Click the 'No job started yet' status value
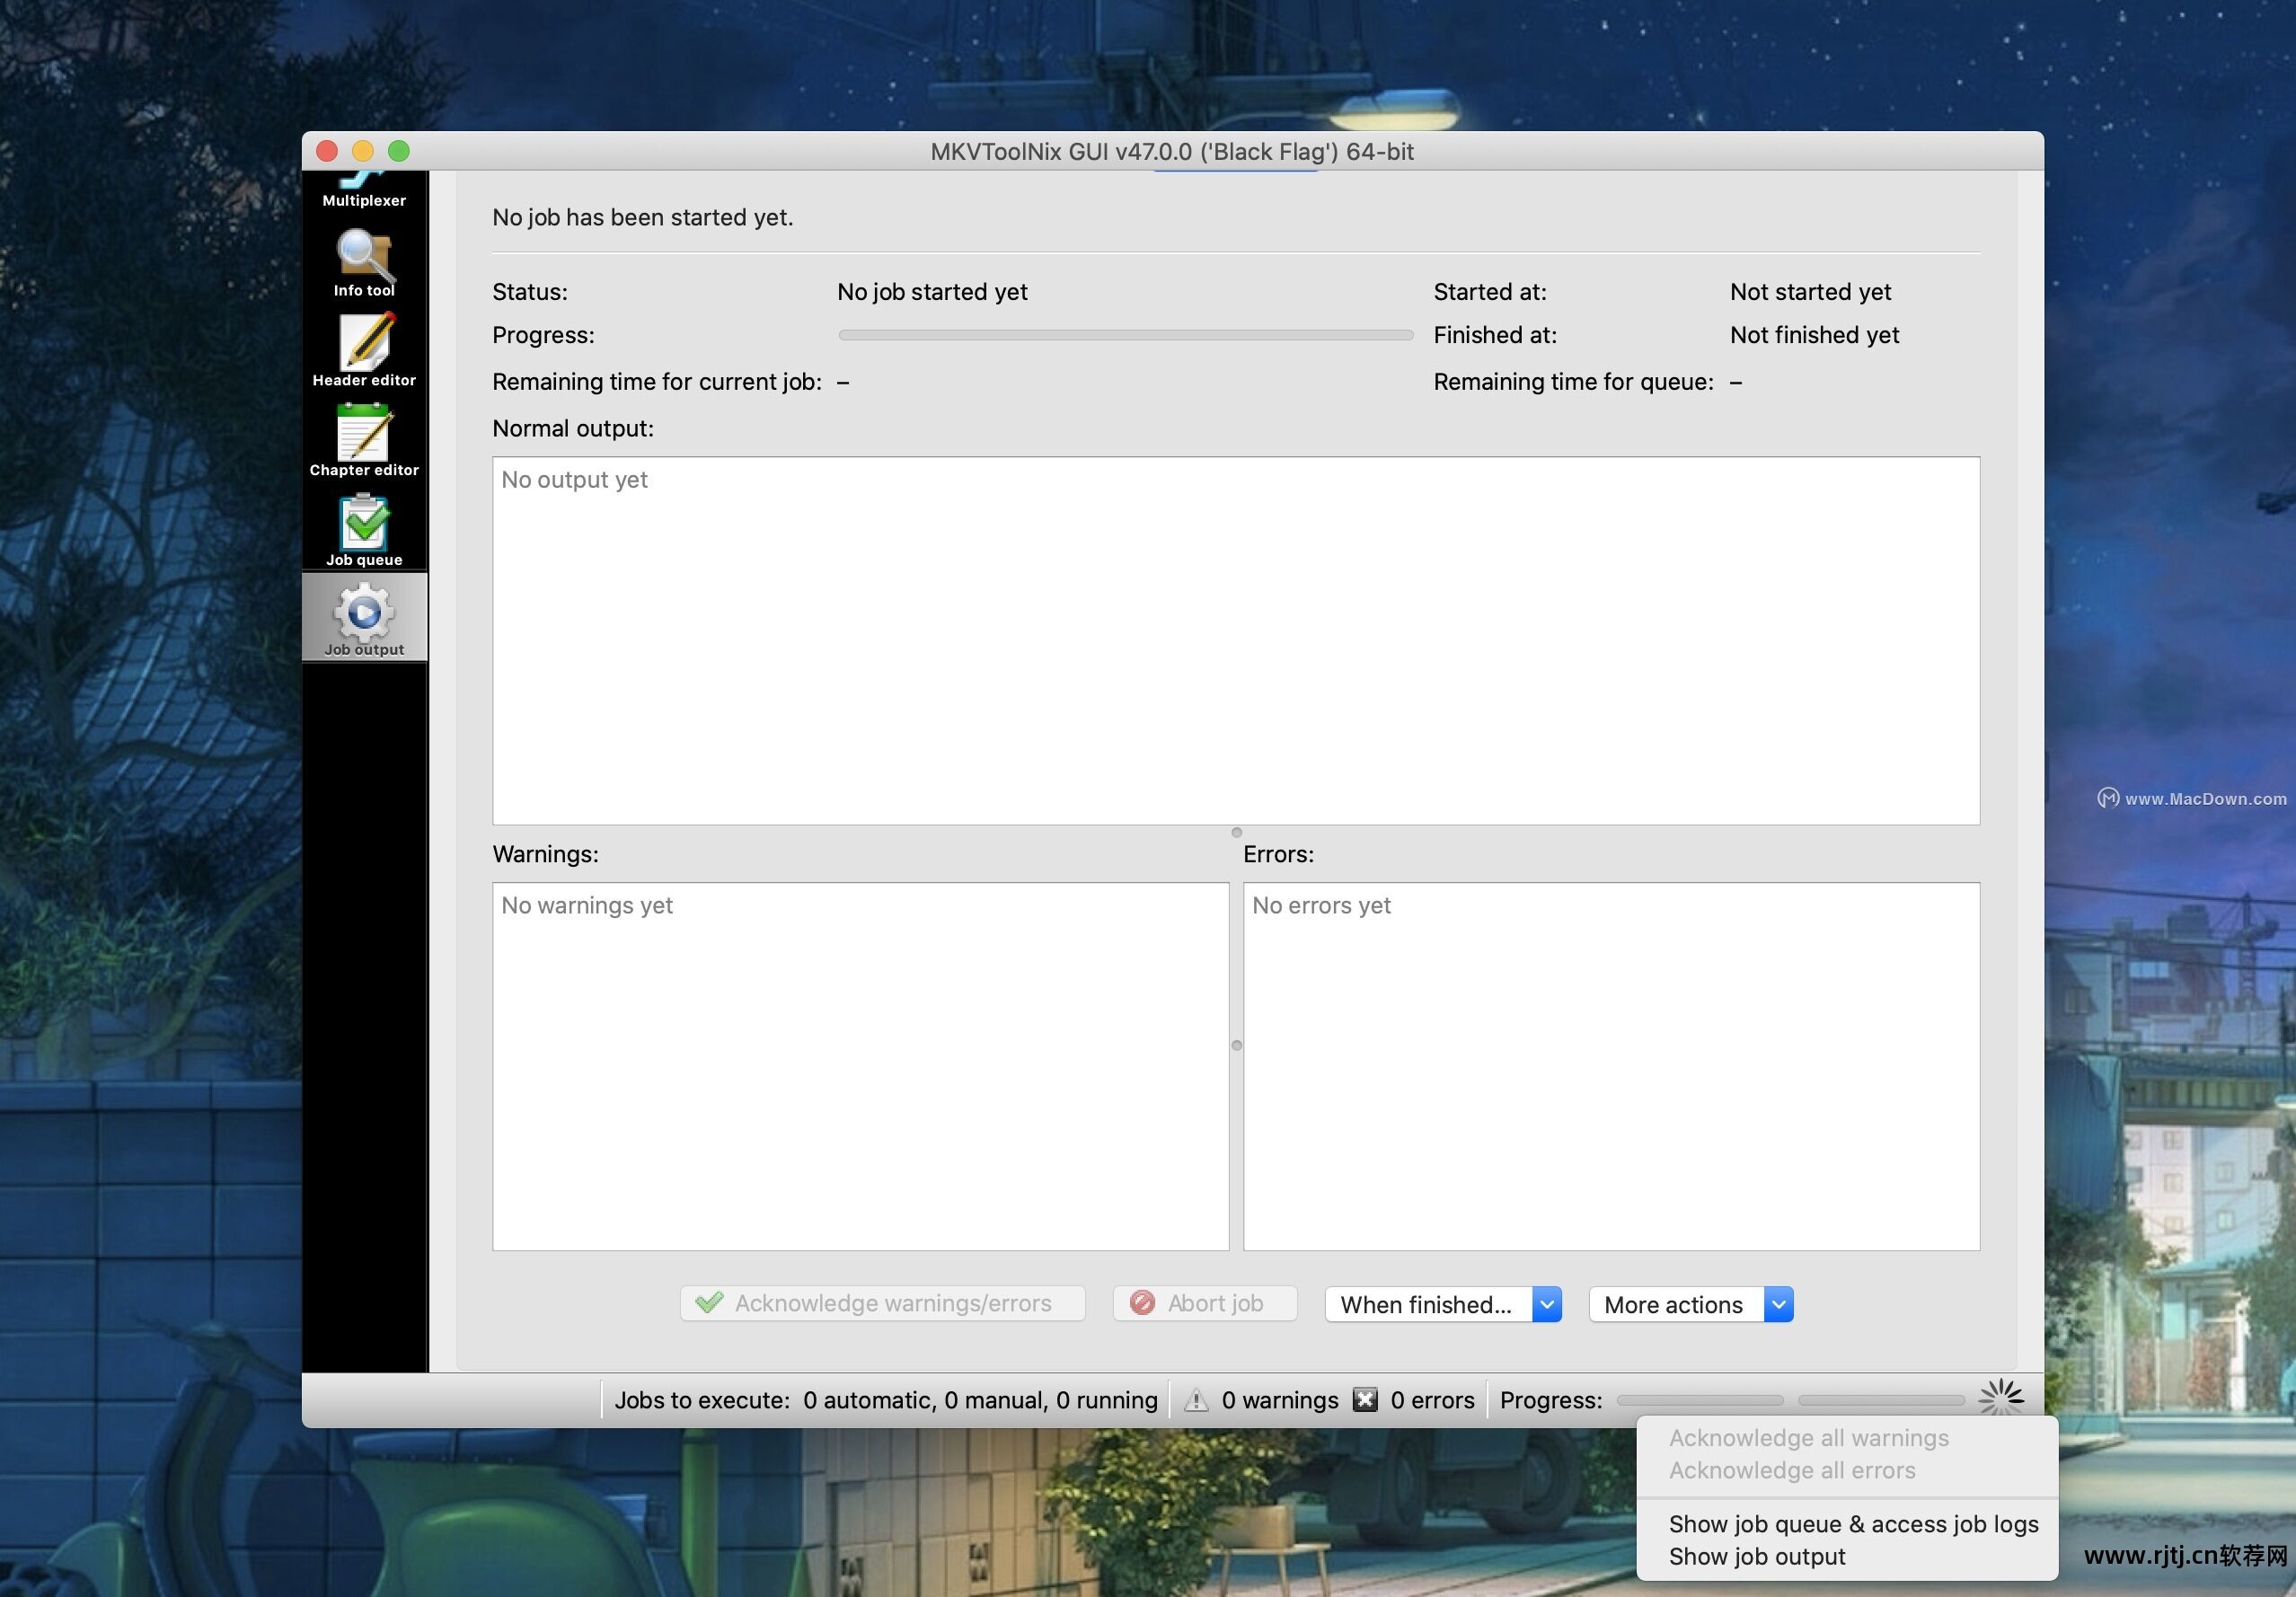This screenshot has width=2296, height=1597. [x=932, y=292]
